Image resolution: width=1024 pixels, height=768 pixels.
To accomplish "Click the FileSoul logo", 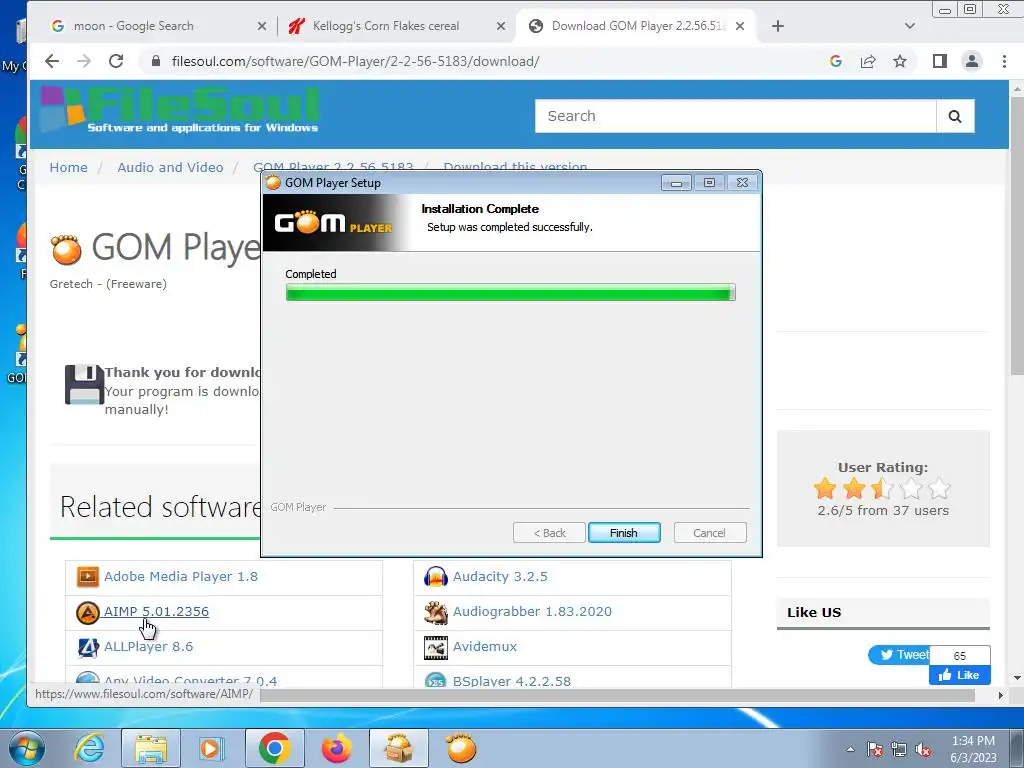I will [x=180, y=110].
